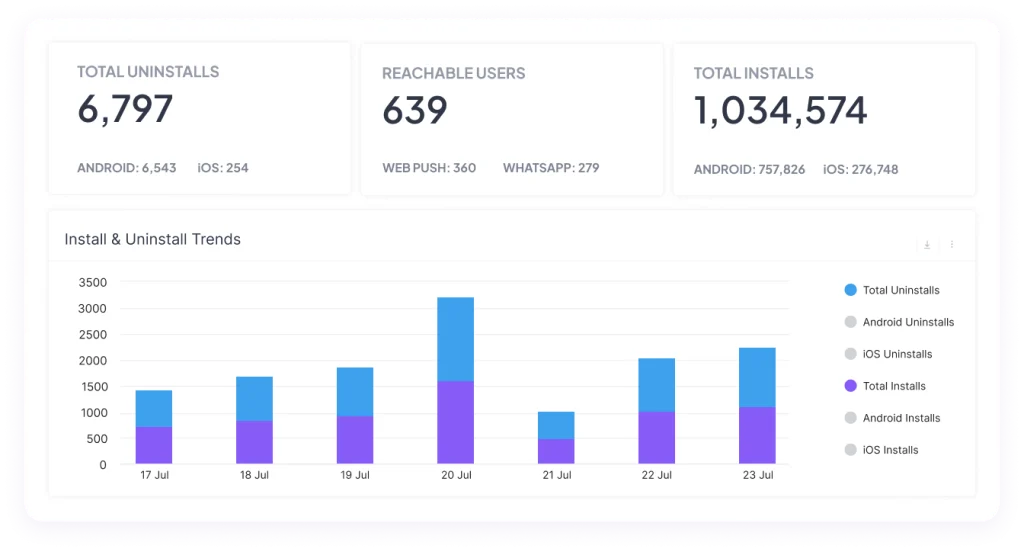The height and width of the screenshot is (552, 1024).
Task: Show the iOS Installs series in the legend
Action: coord(881,450)
